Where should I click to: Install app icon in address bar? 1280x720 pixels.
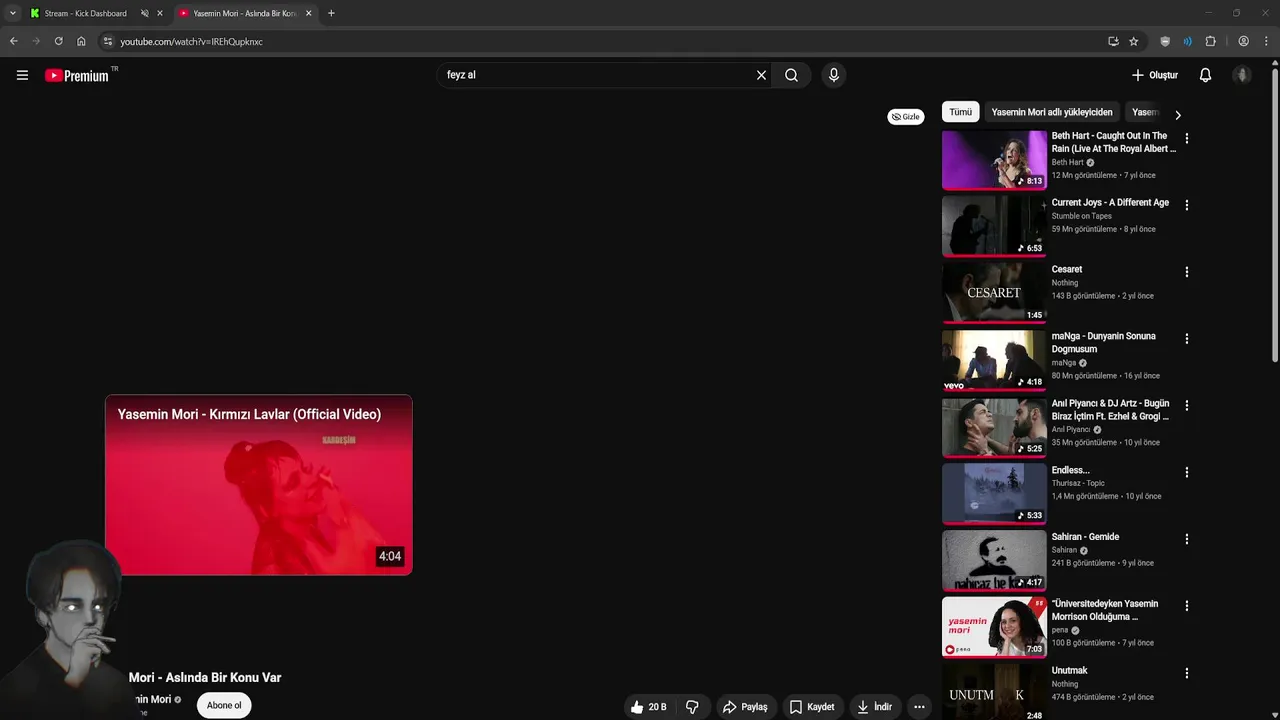click(1113, 41)
